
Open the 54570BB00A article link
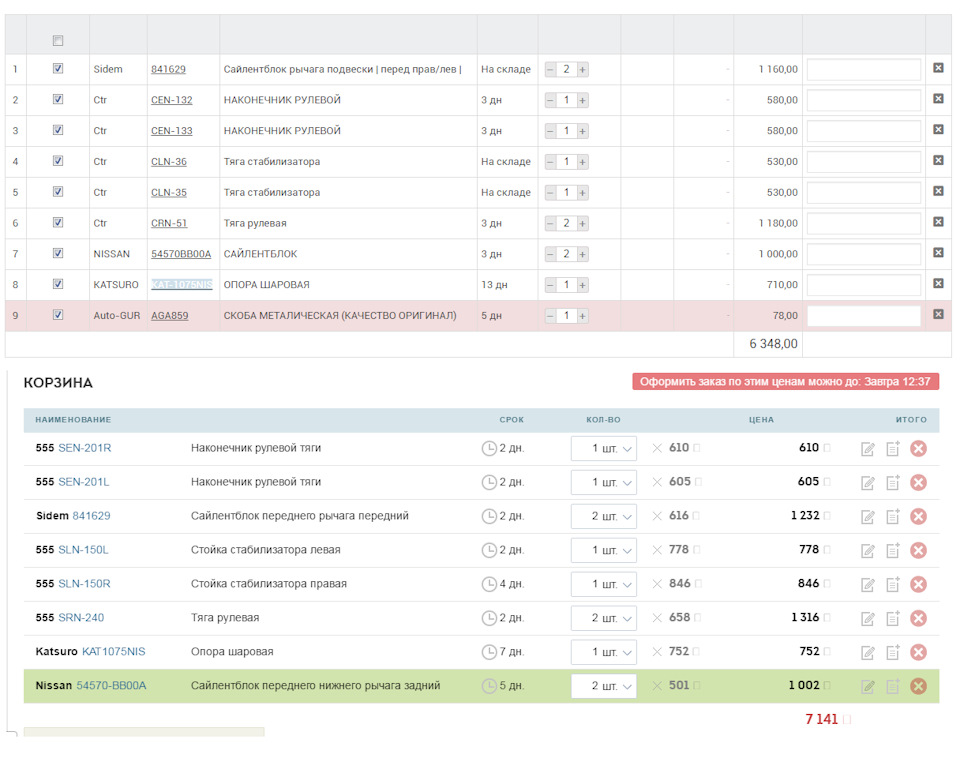coord(181,254)
